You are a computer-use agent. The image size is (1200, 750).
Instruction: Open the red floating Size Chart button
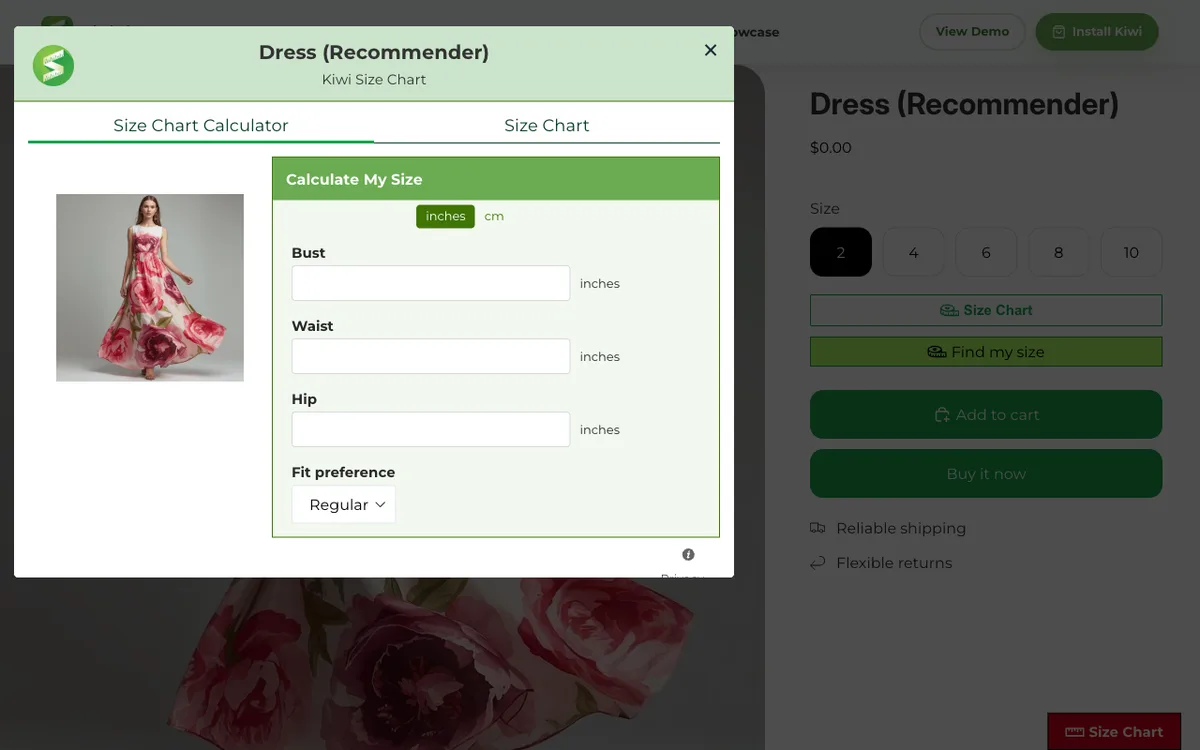[x=1114, y=731]
